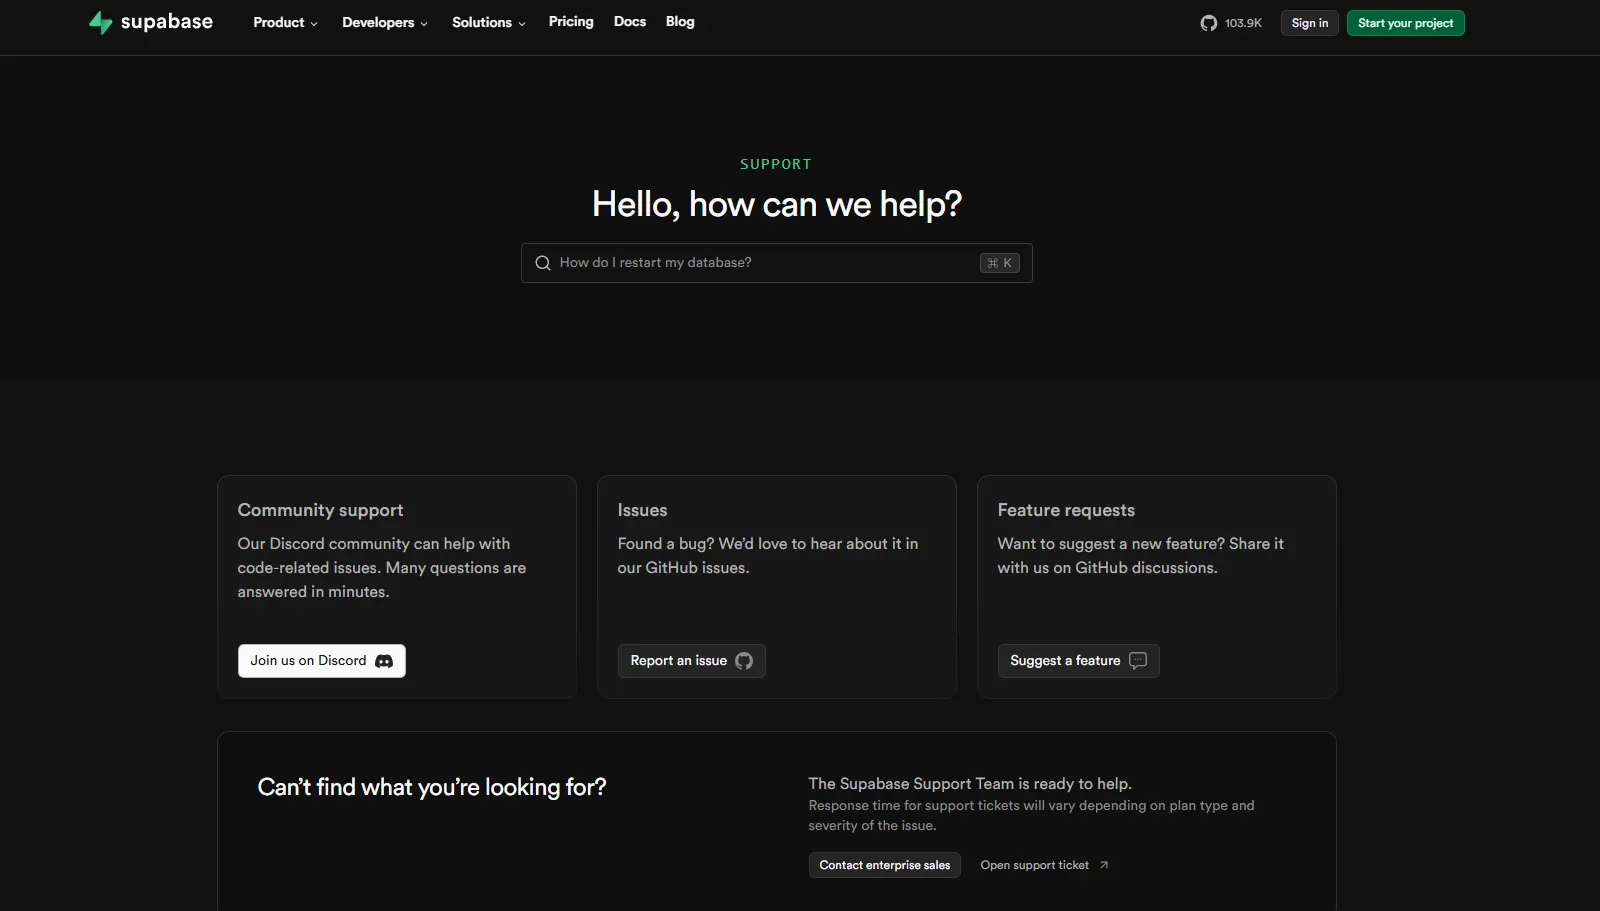This screenshot has width=1600, height=911.
Task: Open the Blog page
Action: pos(680,22)
